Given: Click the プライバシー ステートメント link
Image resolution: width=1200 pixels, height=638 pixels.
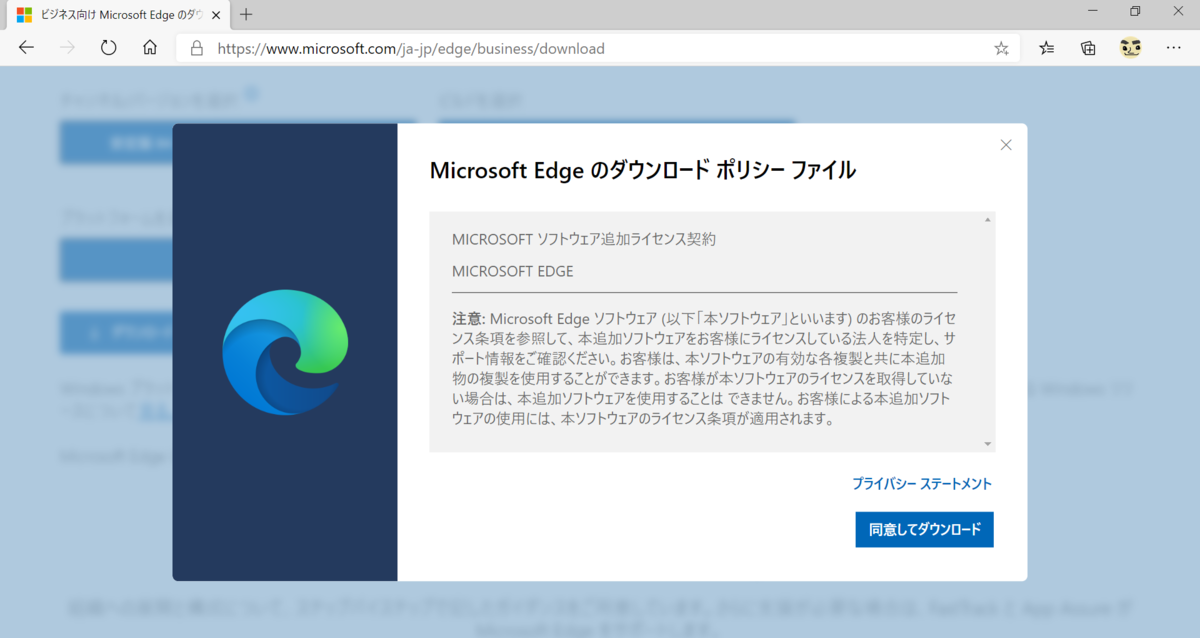Looking at the screenshot, I should click(922, 484).
